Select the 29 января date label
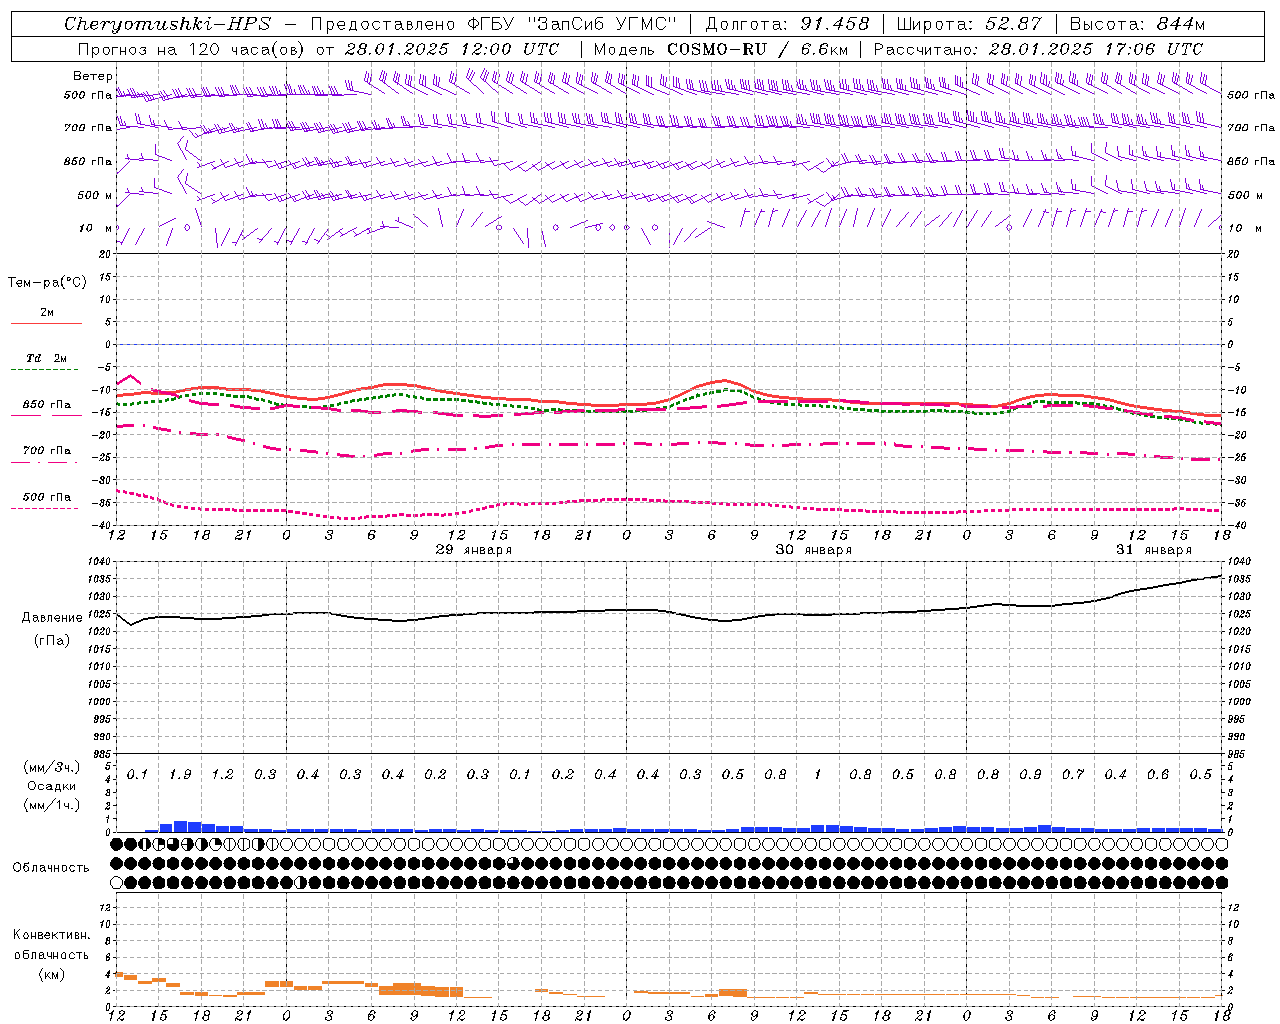Screen dimensions: 1280x1024 tap(474, 550)
